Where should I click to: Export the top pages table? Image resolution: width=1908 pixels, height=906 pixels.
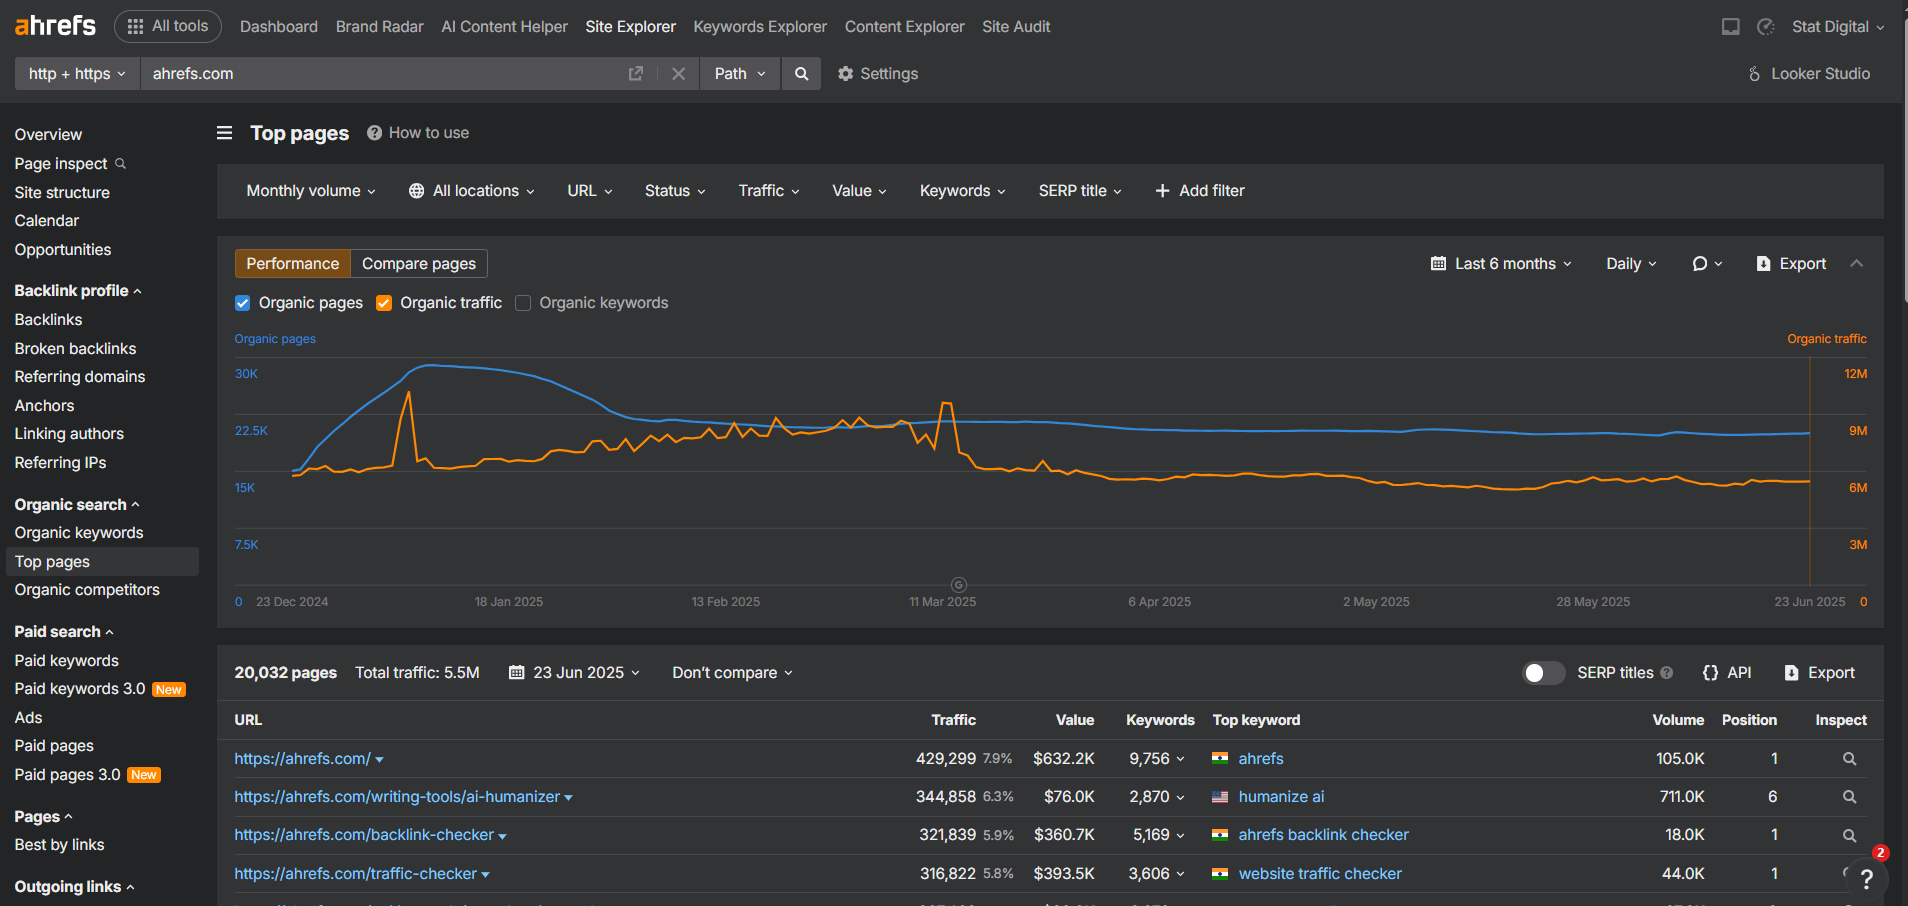[1820, 673]
